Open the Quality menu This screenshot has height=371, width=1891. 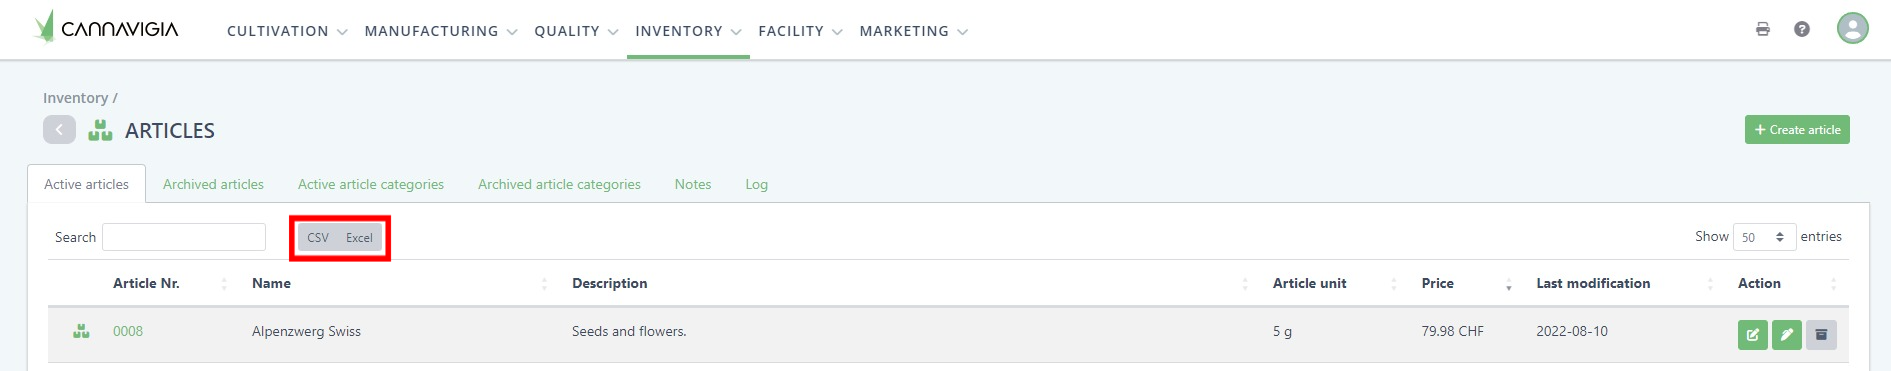coord(576,31)
